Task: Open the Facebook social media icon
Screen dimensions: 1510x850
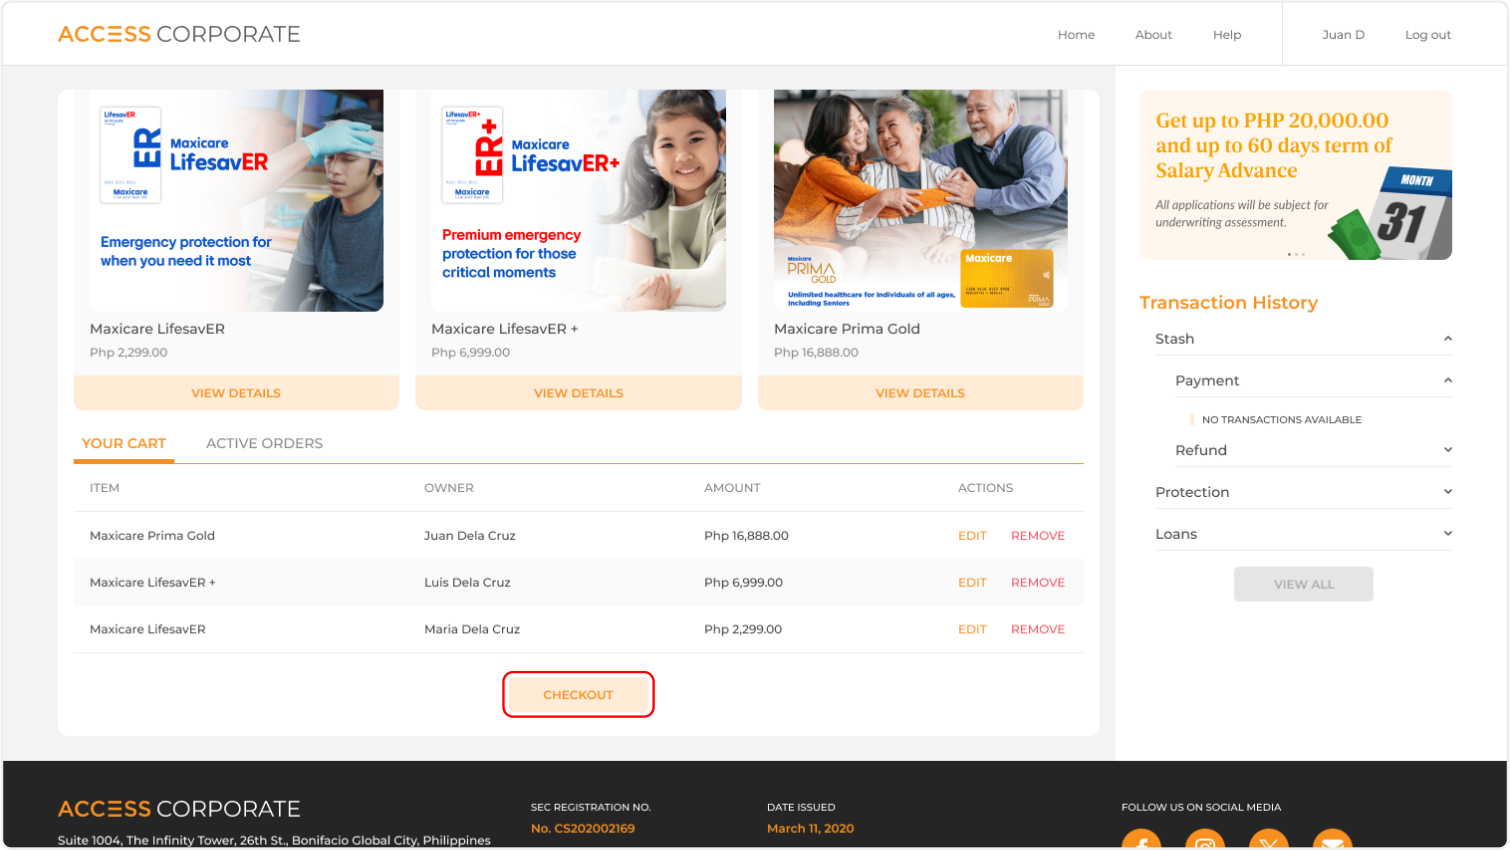Action: [x=1141, y=839]
